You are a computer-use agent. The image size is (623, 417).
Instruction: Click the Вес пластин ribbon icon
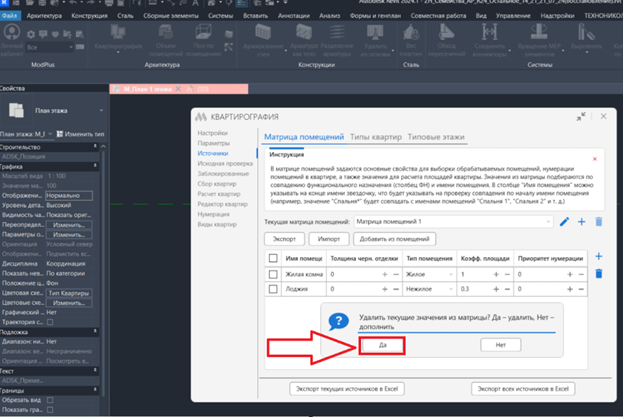point(411,32)
